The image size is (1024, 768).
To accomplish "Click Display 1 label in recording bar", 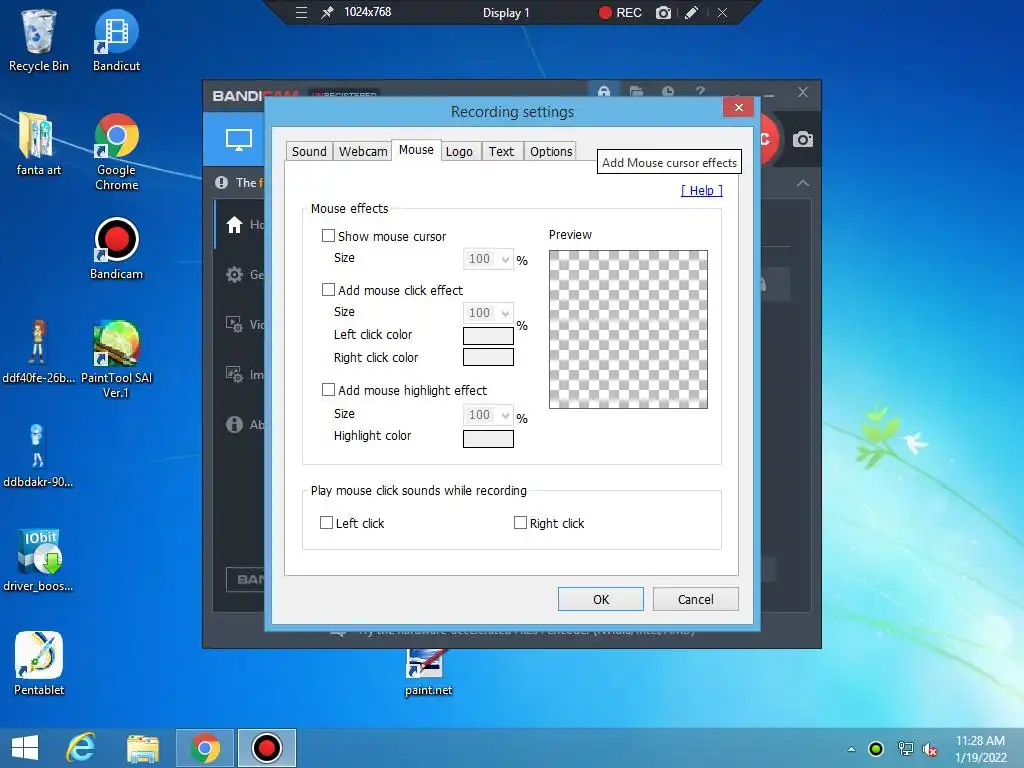I will [506, 12].
